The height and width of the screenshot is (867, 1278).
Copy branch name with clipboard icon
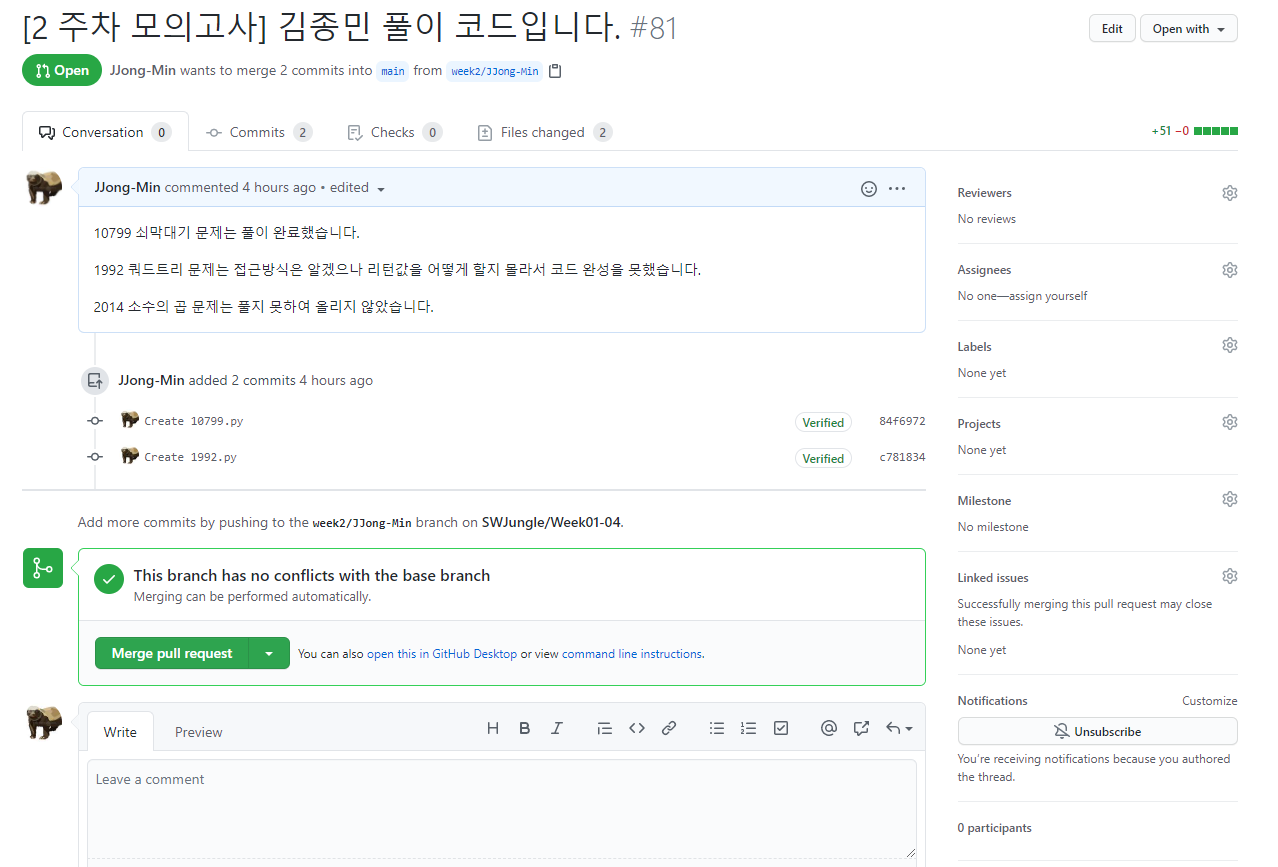(555, 71)
